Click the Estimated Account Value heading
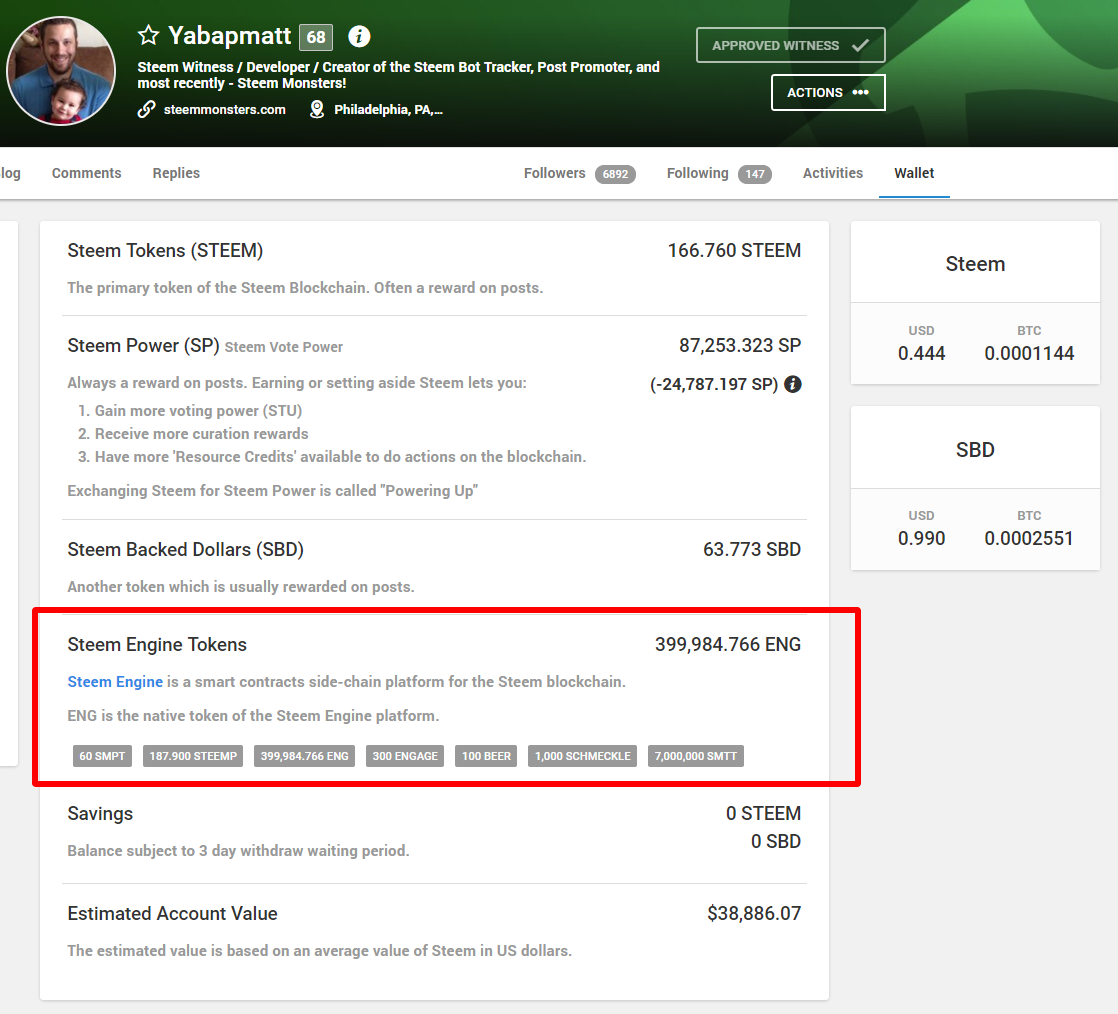 [173, 913]
